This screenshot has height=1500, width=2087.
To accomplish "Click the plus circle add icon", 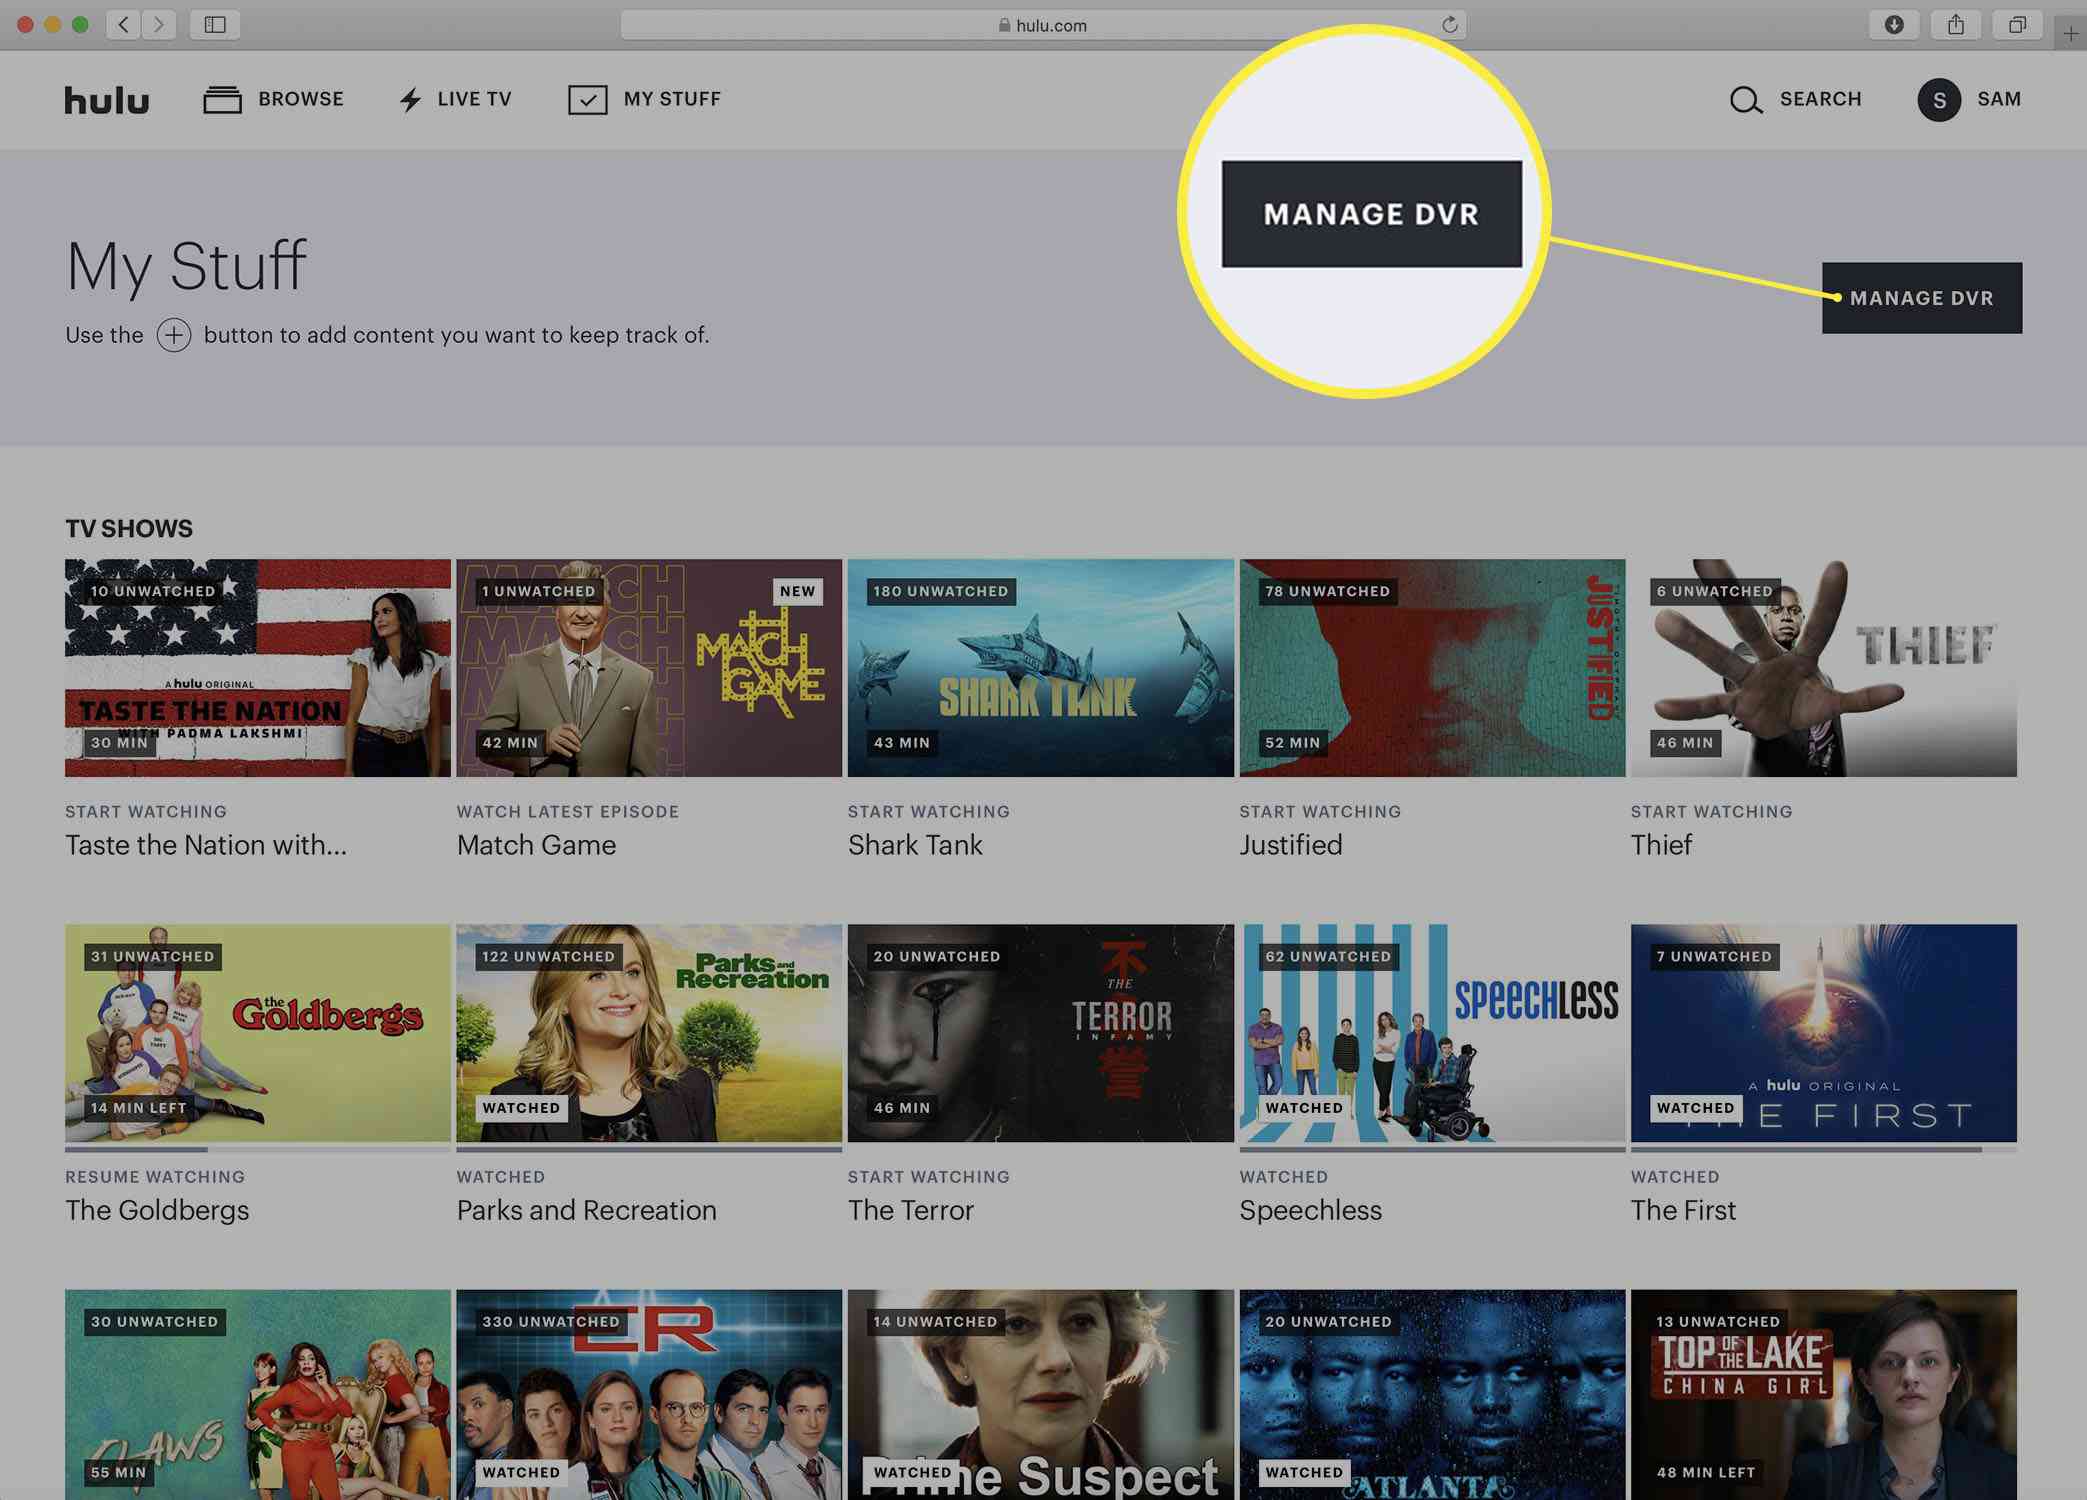I will (174, 335).
